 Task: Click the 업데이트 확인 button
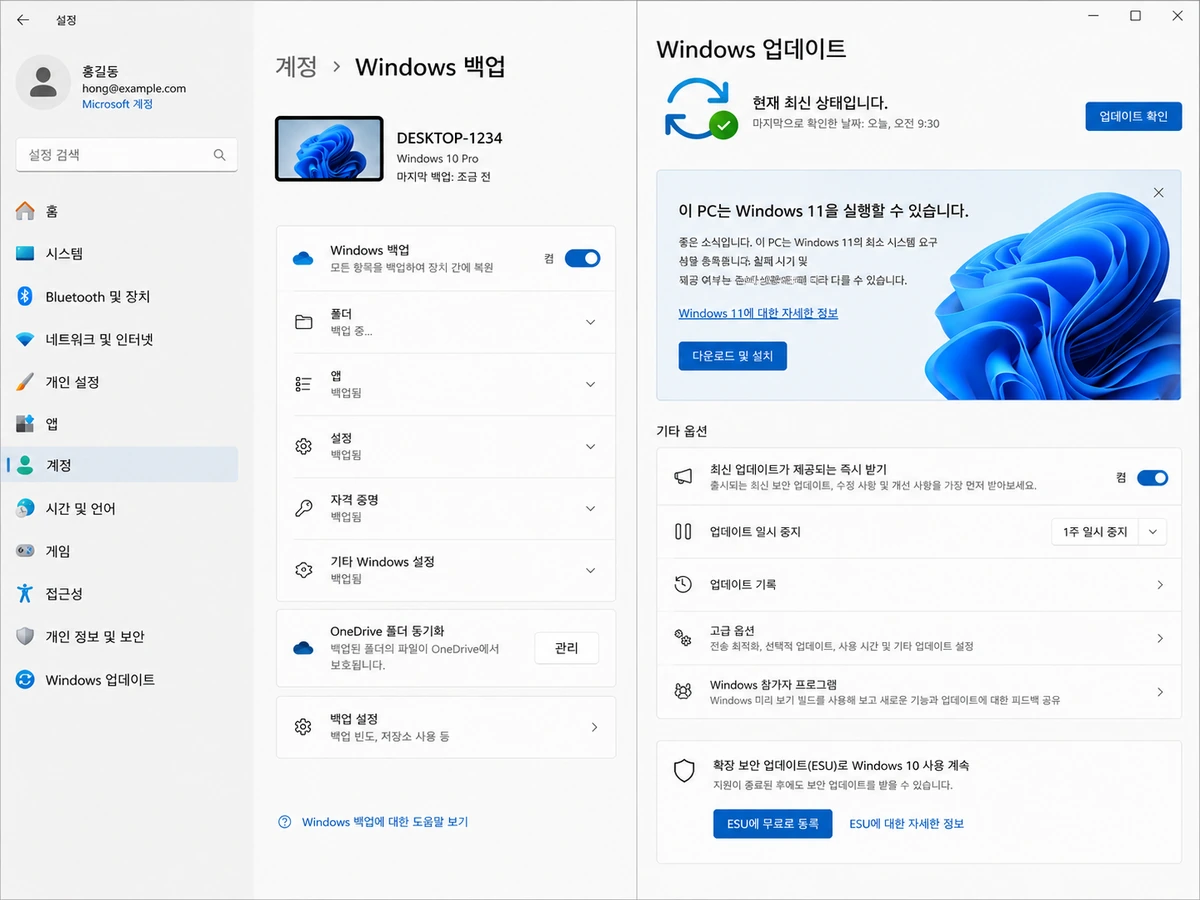pos(1133,116)
